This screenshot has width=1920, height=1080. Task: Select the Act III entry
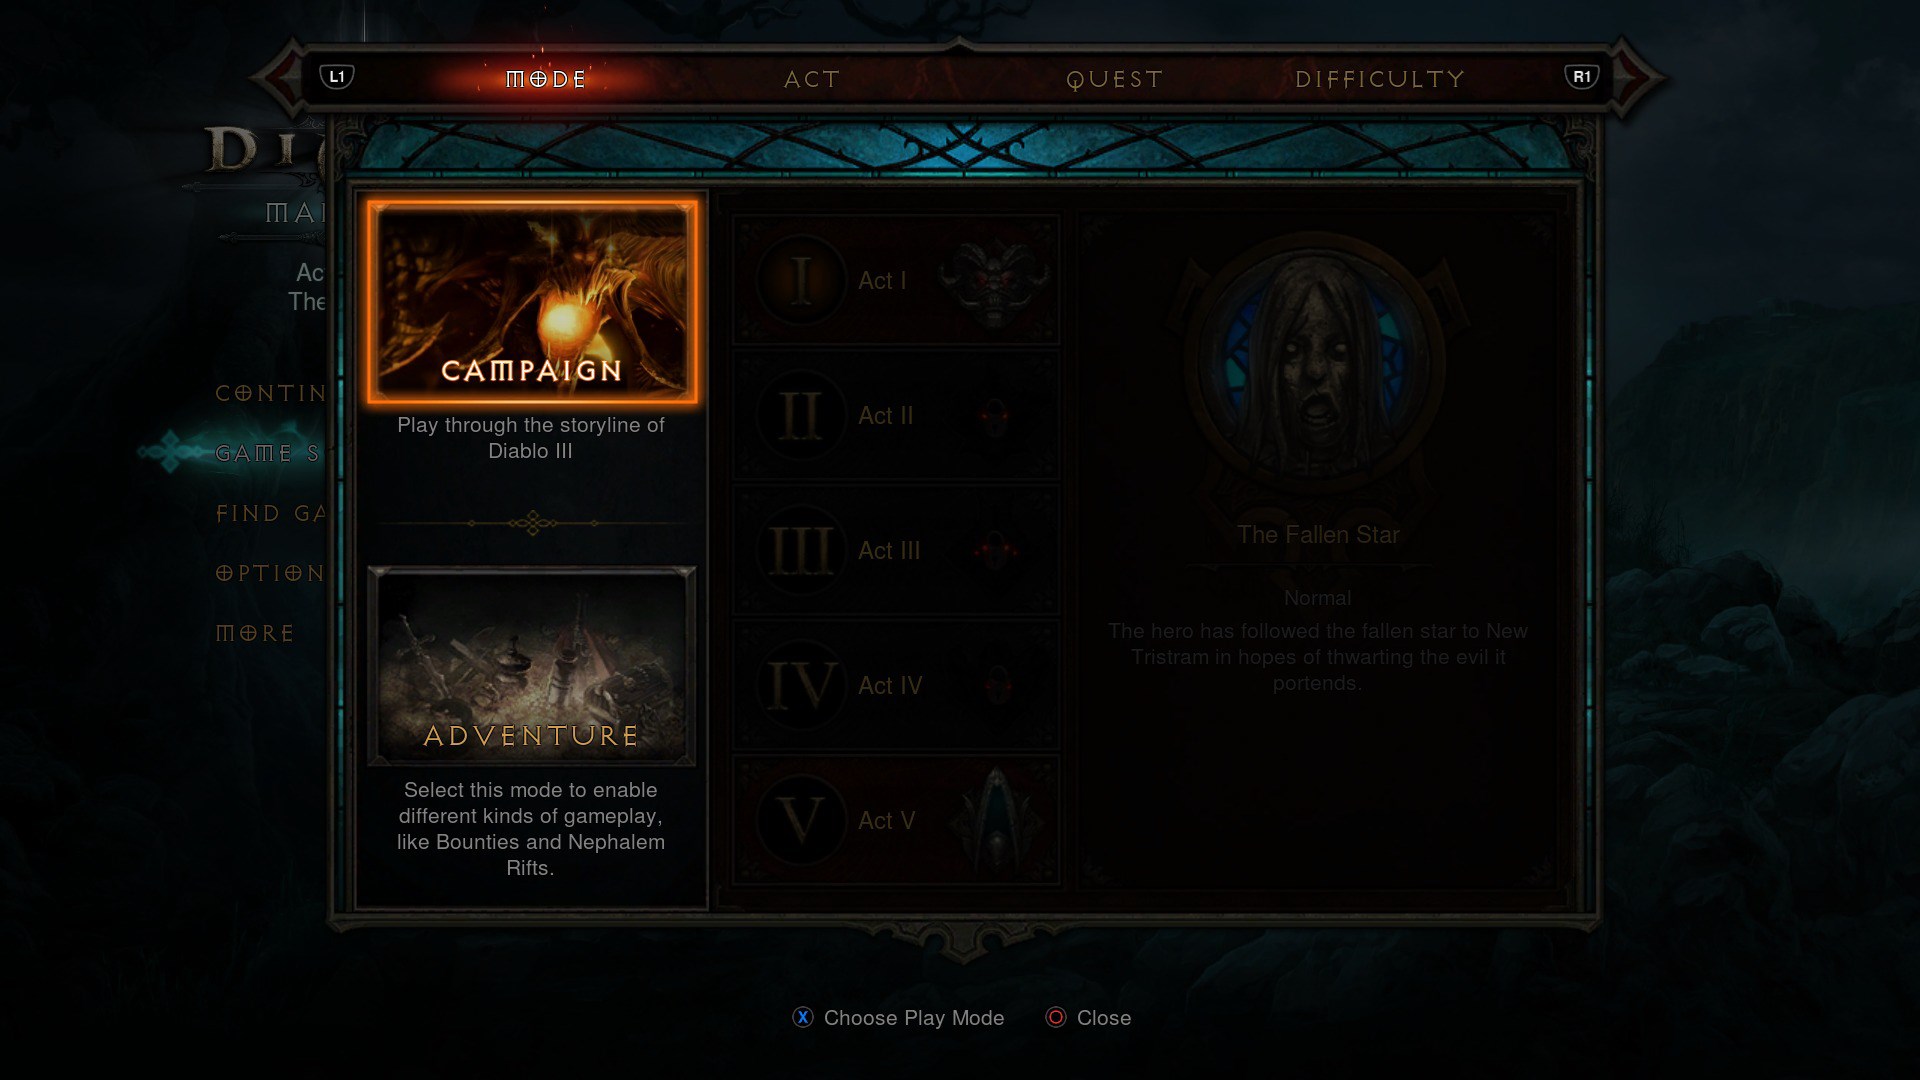[896, 550]
